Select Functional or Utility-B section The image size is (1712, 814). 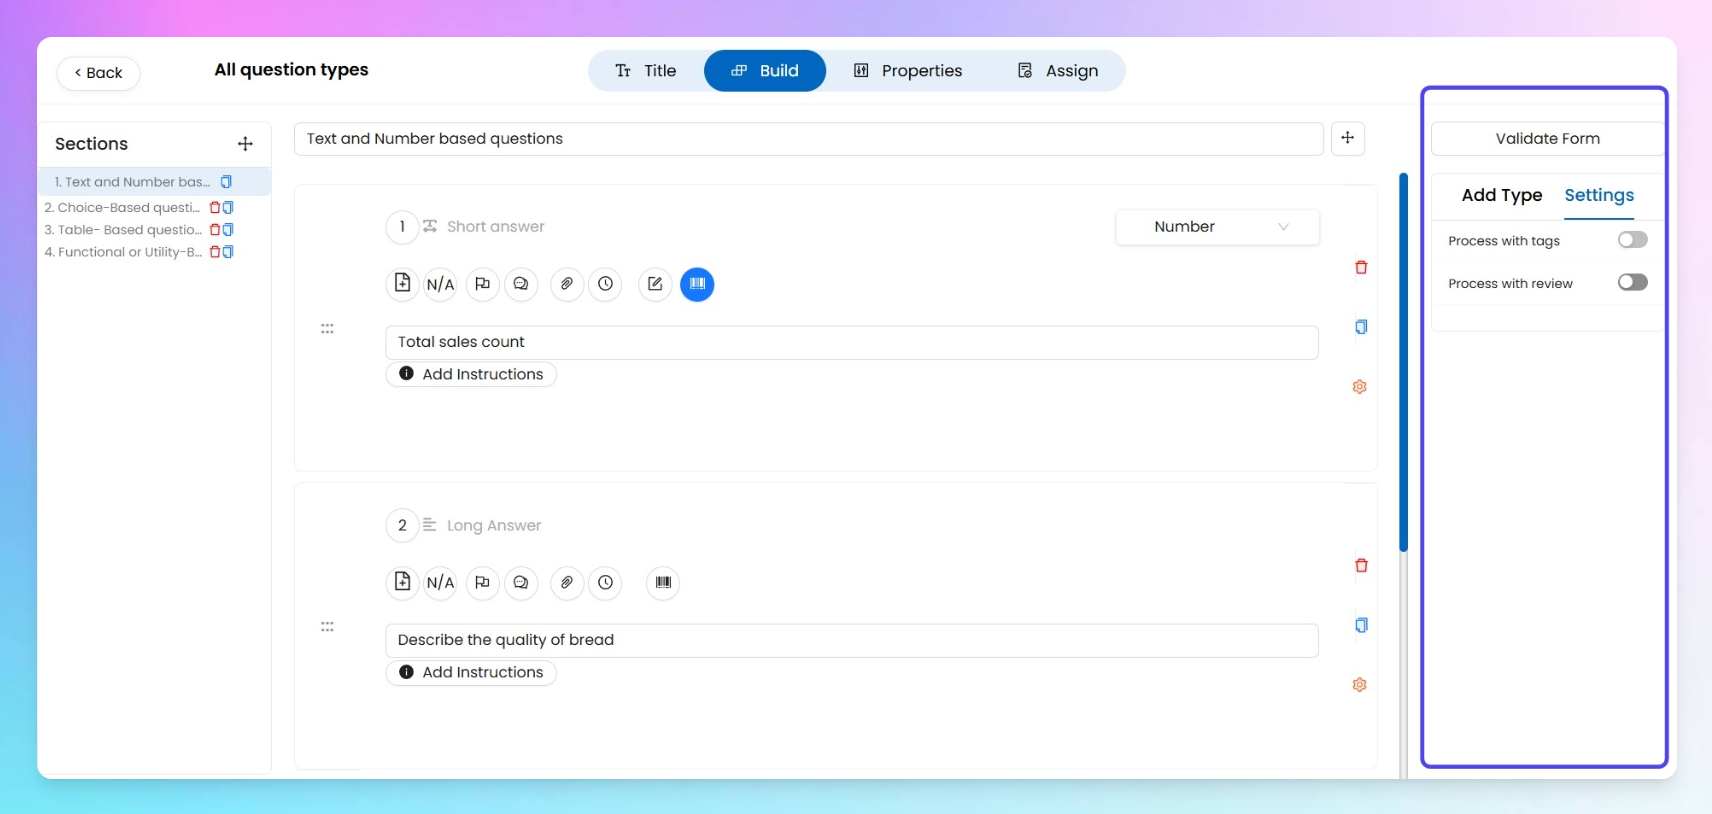(123, 252)
